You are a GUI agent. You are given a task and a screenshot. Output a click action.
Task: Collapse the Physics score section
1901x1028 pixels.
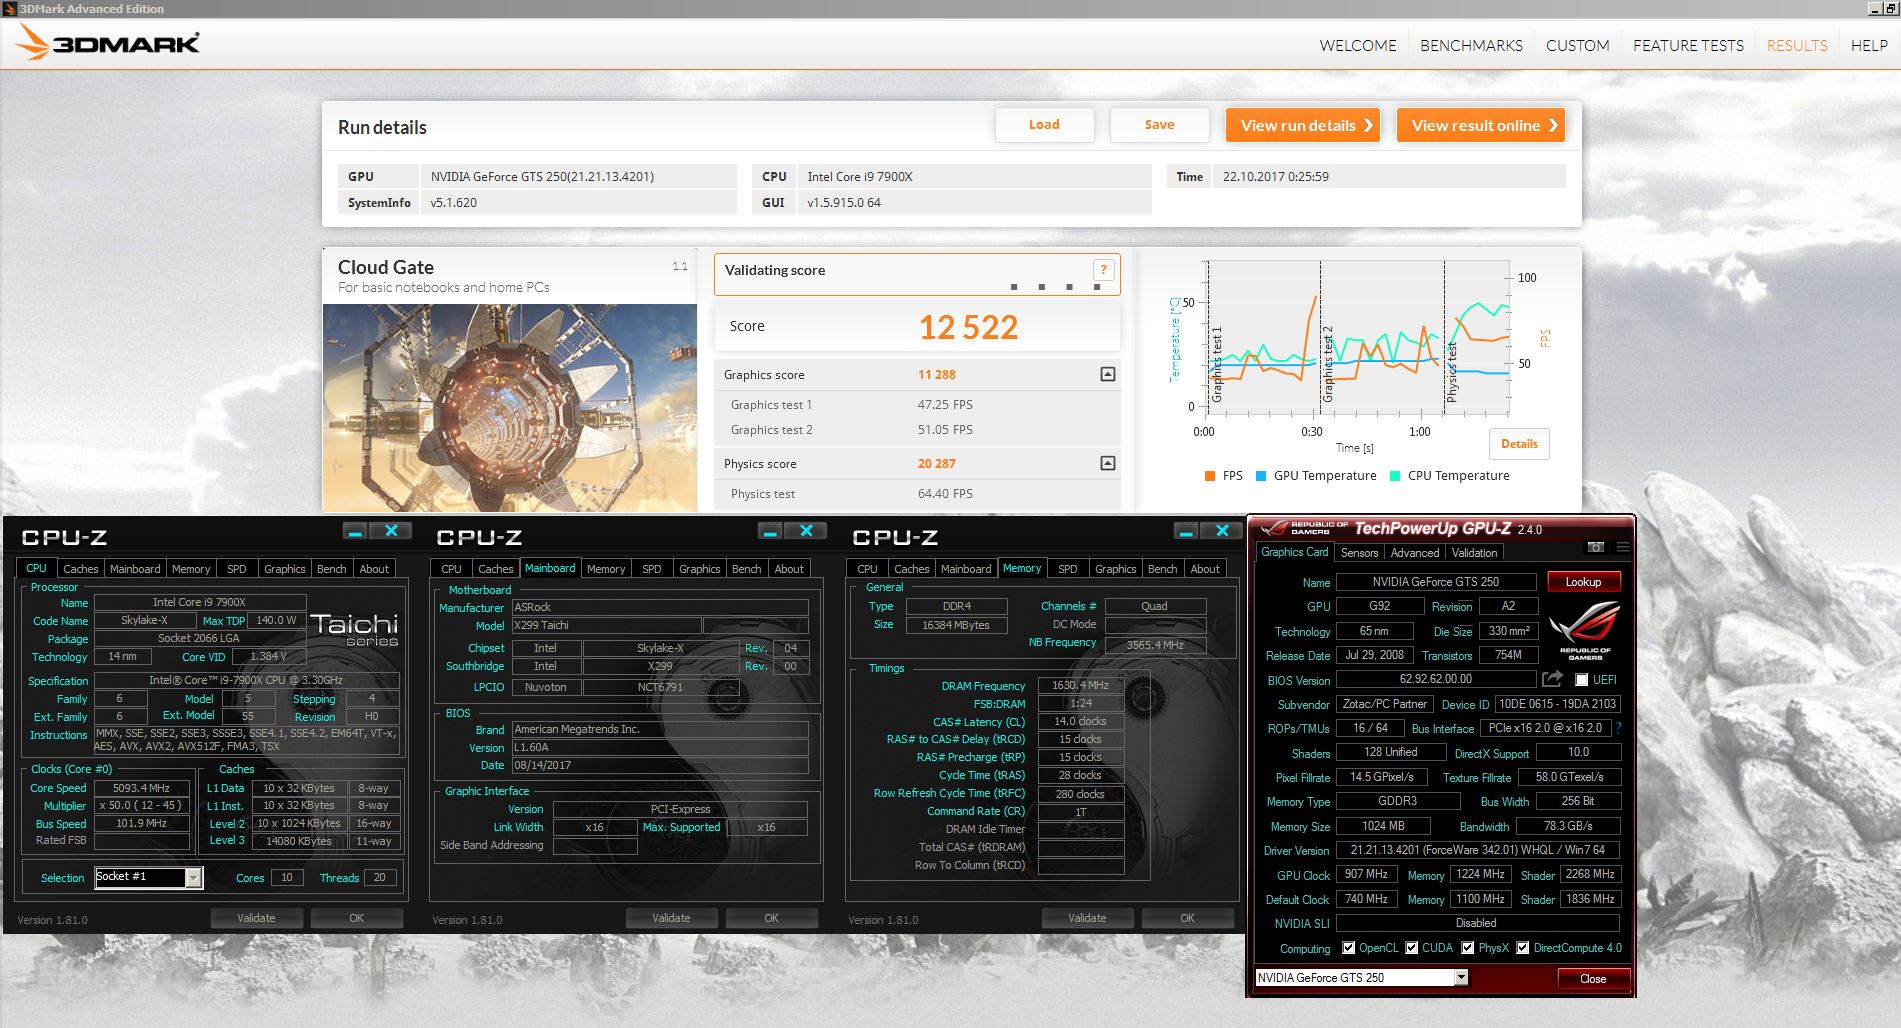(1108, 463)
